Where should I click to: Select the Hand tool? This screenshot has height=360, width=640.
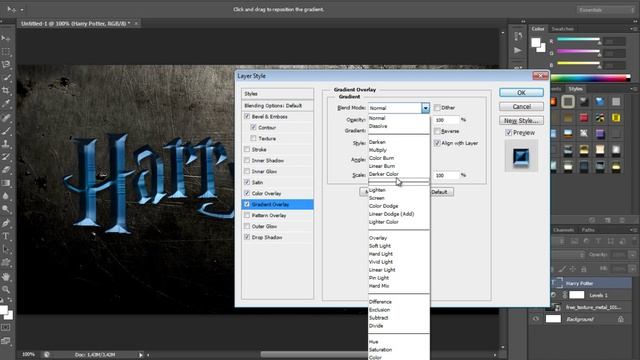click(x=6, y=276)
